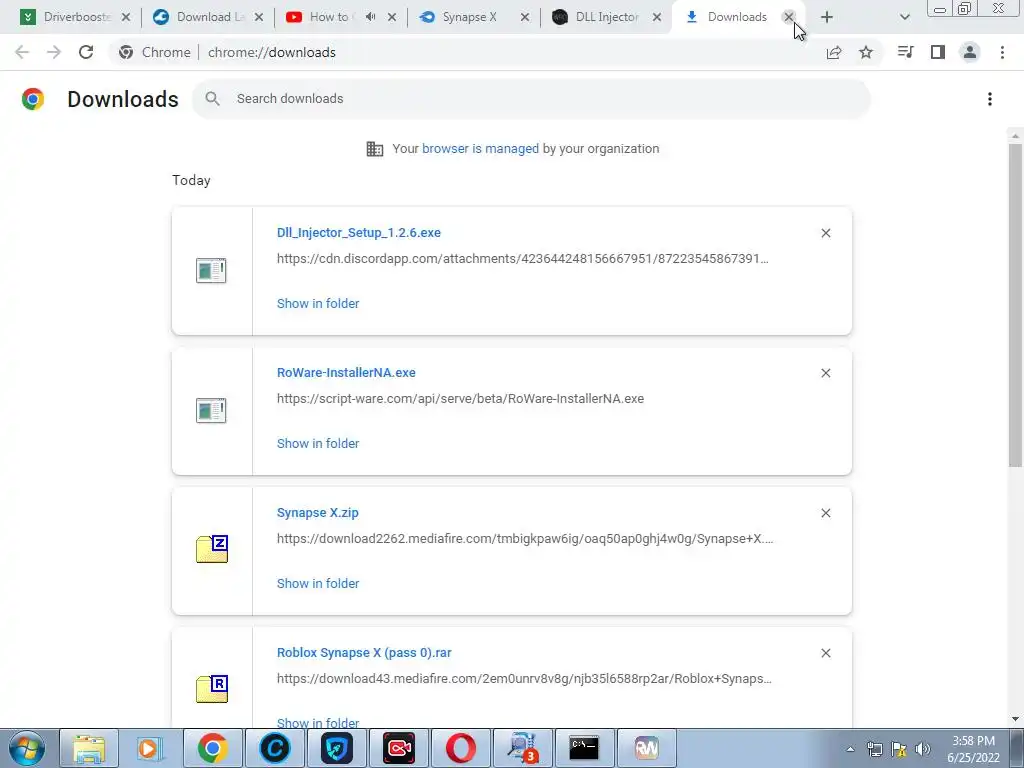Open the Downloads page more actions menu
The image size is (1024, 768).
click(990, 99)
